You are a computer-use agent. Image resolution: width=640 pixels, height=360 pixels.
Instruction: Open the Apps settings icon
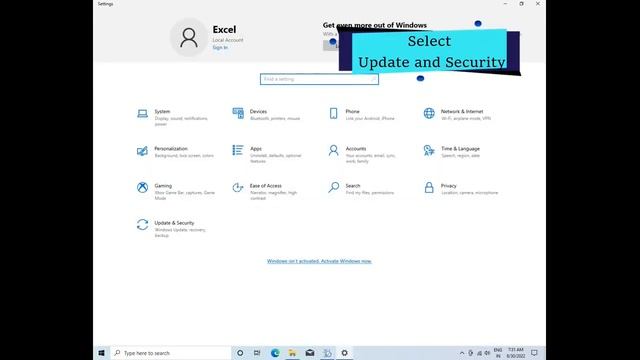coord(238,150)
